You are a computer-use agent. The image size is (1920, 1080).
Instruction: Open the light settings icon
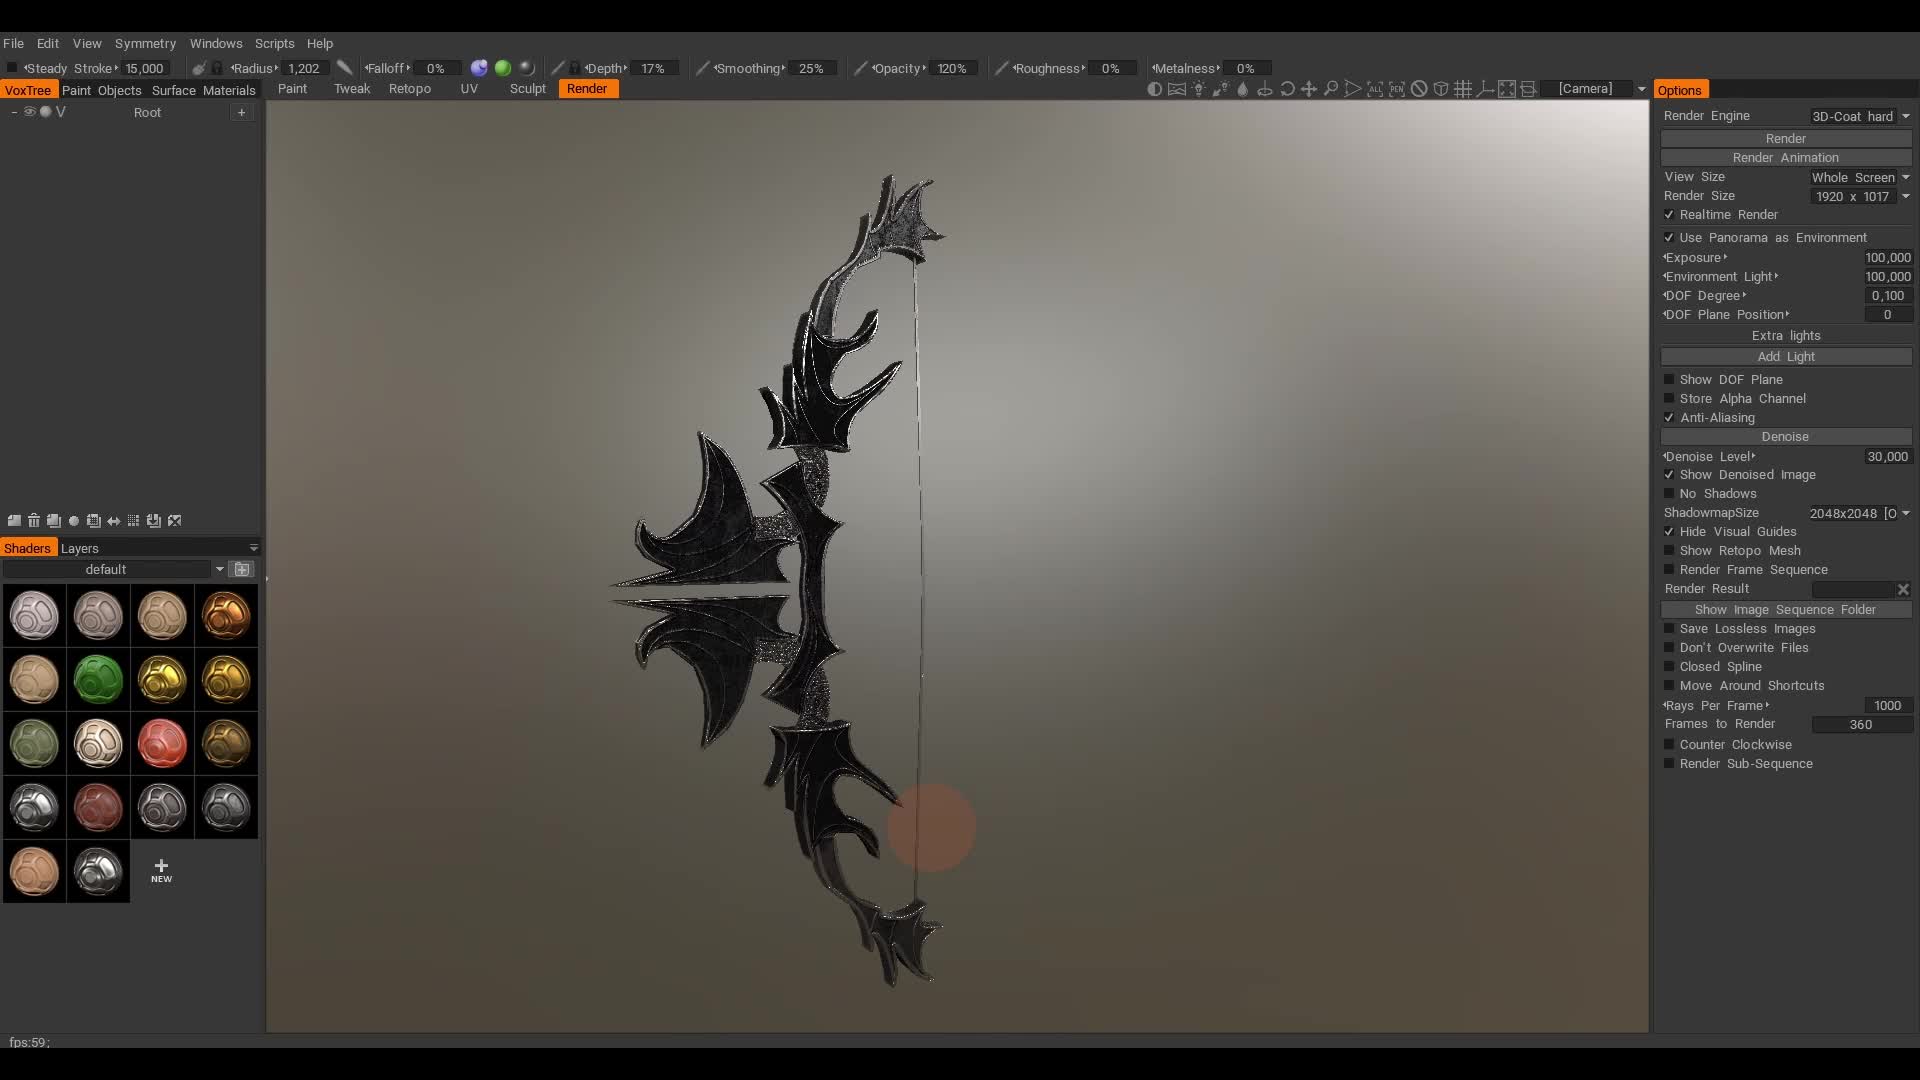pos(1198,88)
